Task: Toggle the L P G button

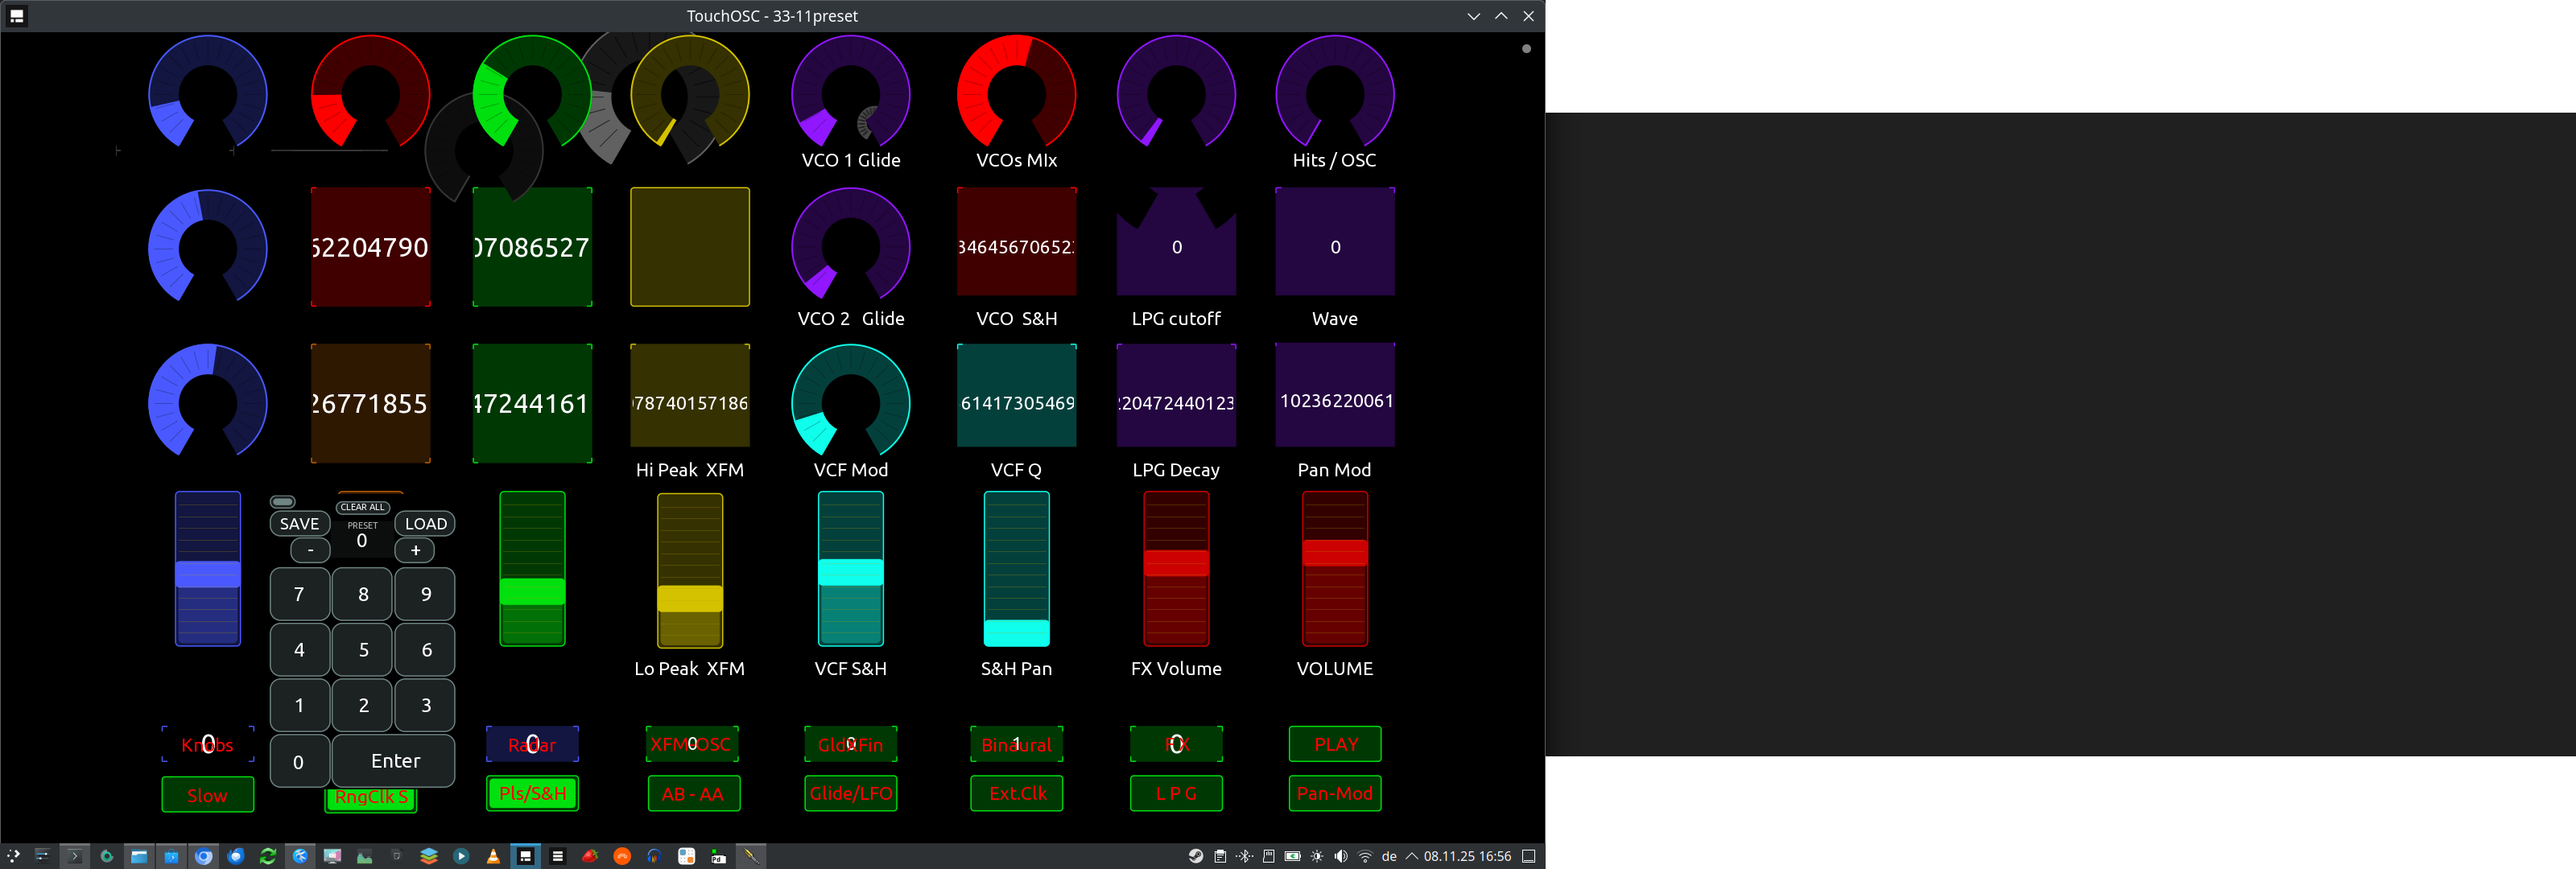Action: pyautogui.click(x=1176, y=793)
